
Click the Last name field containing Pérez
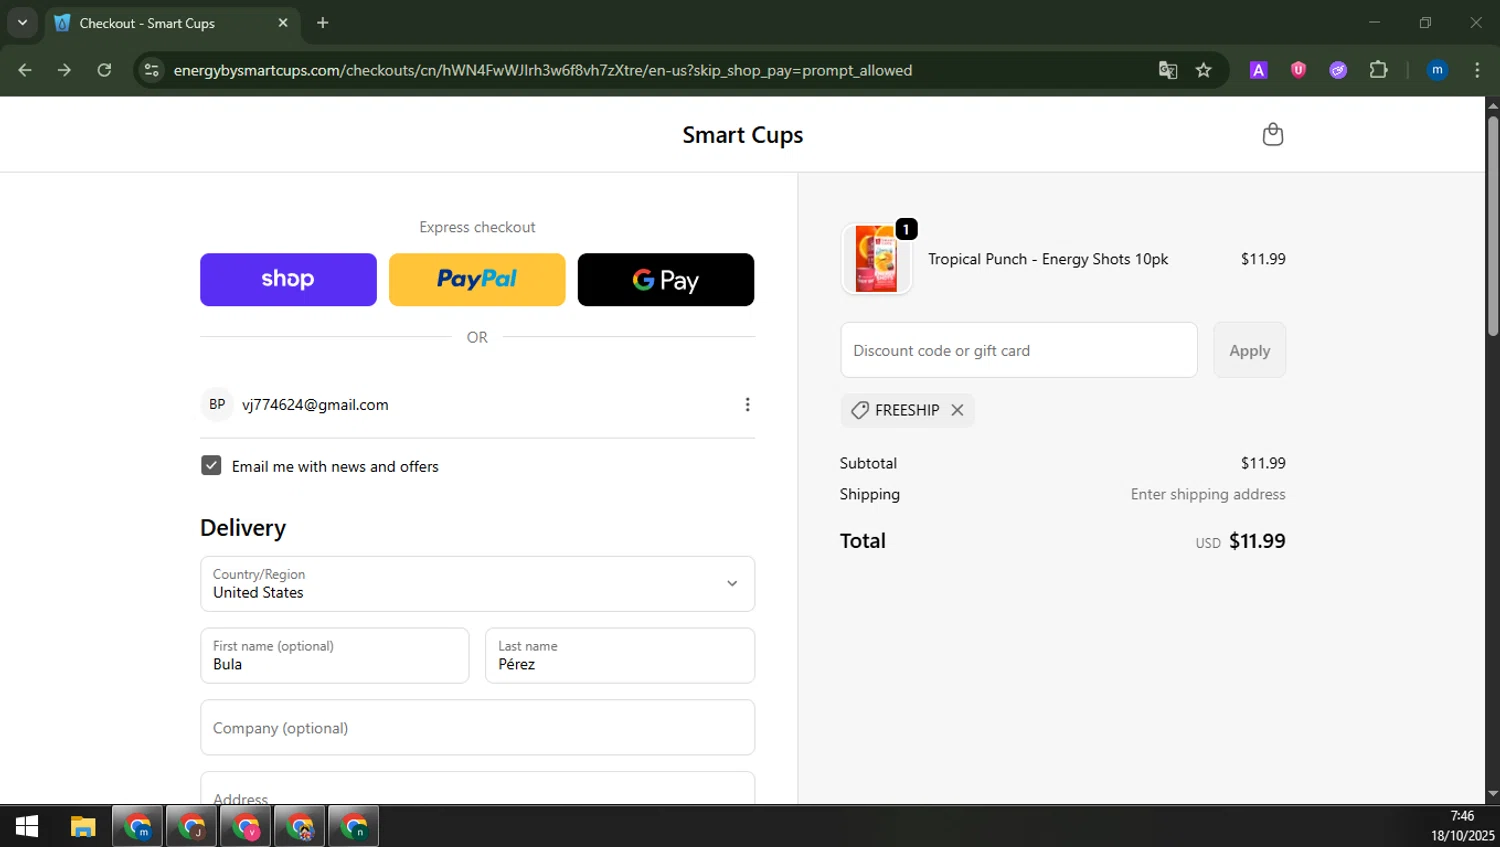[620, 655]
